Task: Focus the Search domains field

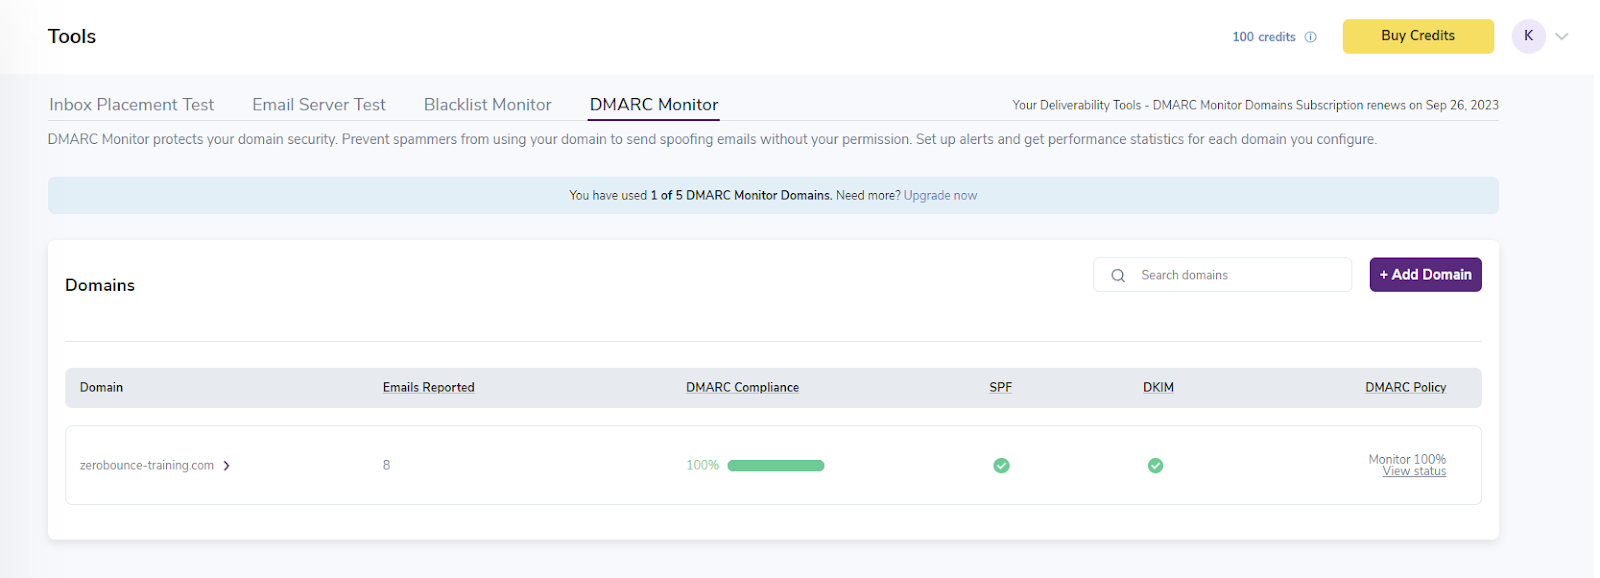Action: click(1222, 275)
